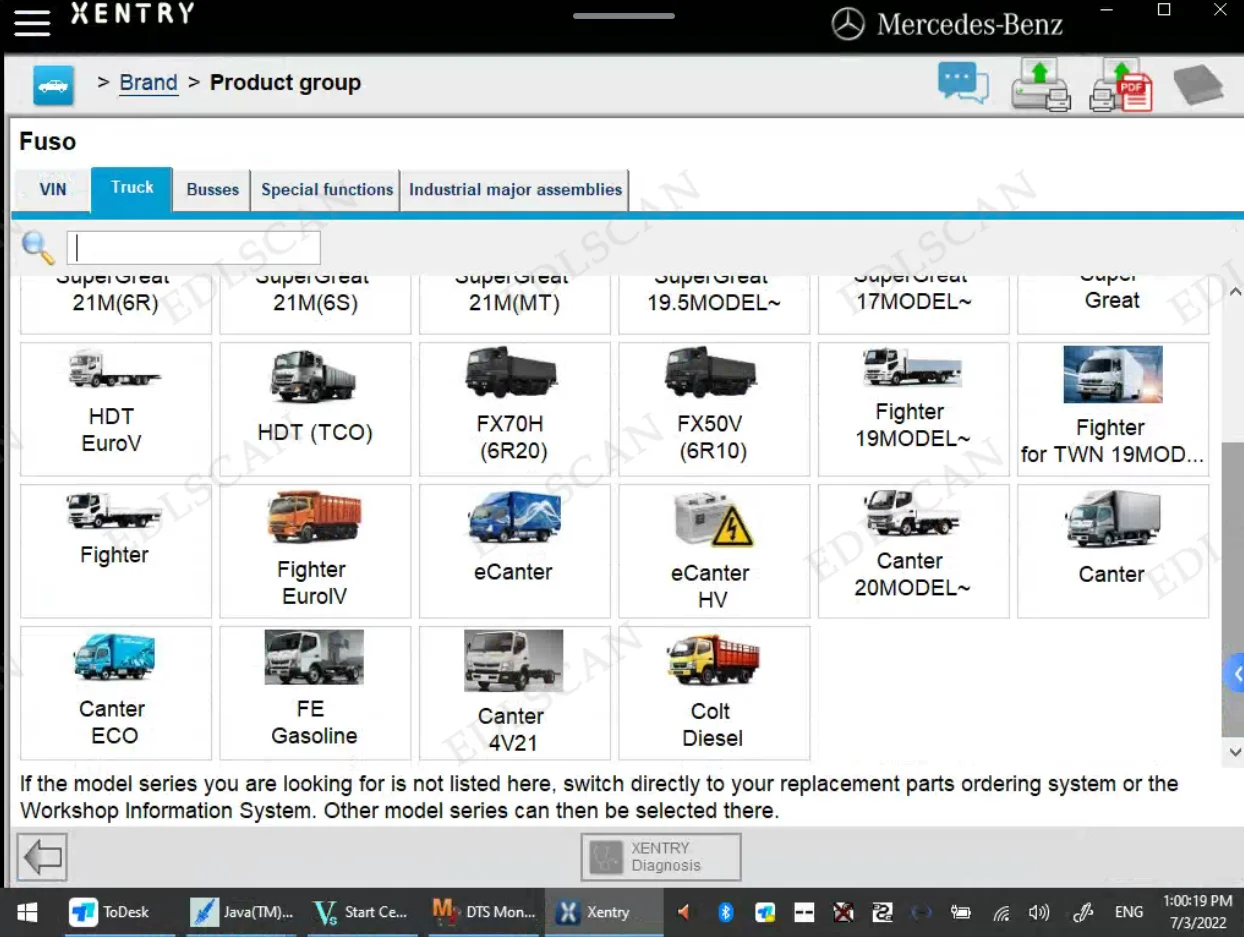Click the XENTRY Diagnosis button

pyautogui.click(x=661, y=857)
